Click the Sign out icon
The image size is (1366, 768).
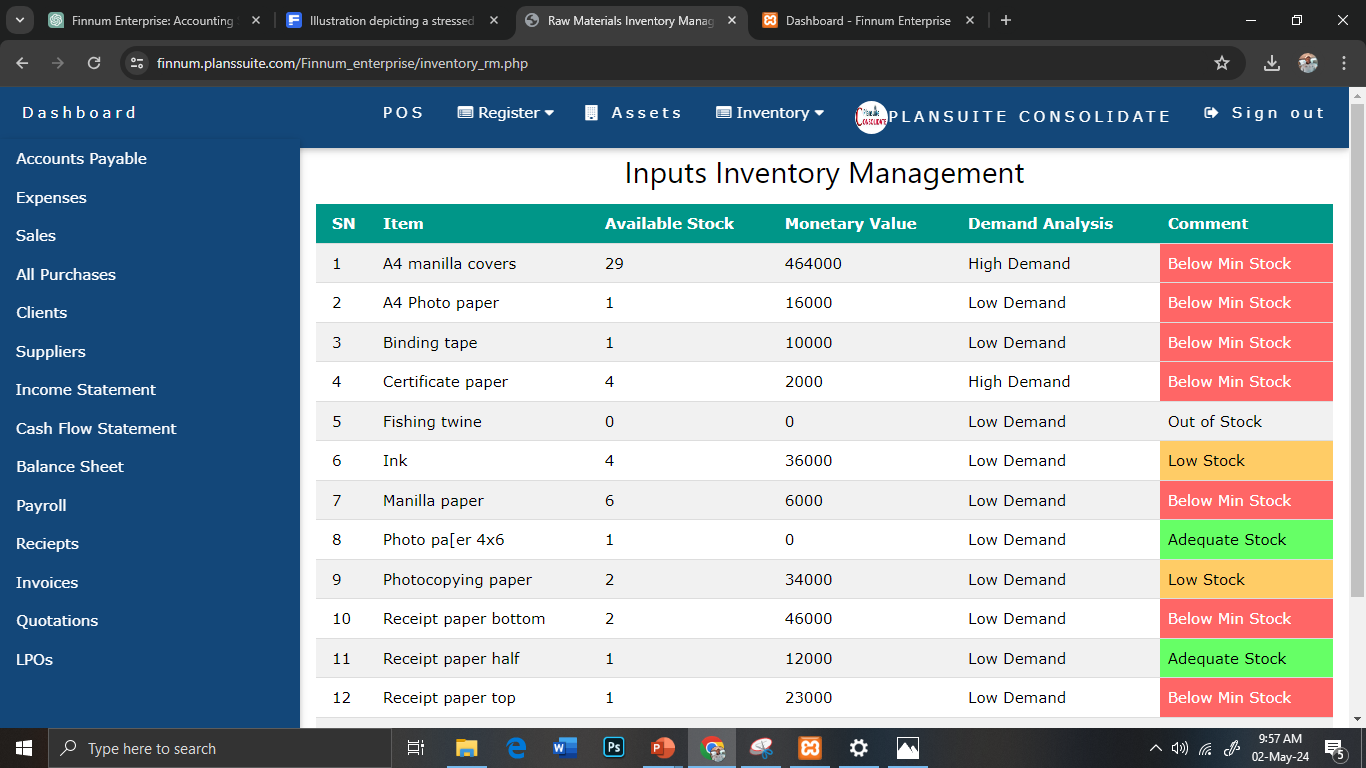(x=1211, y=112)
